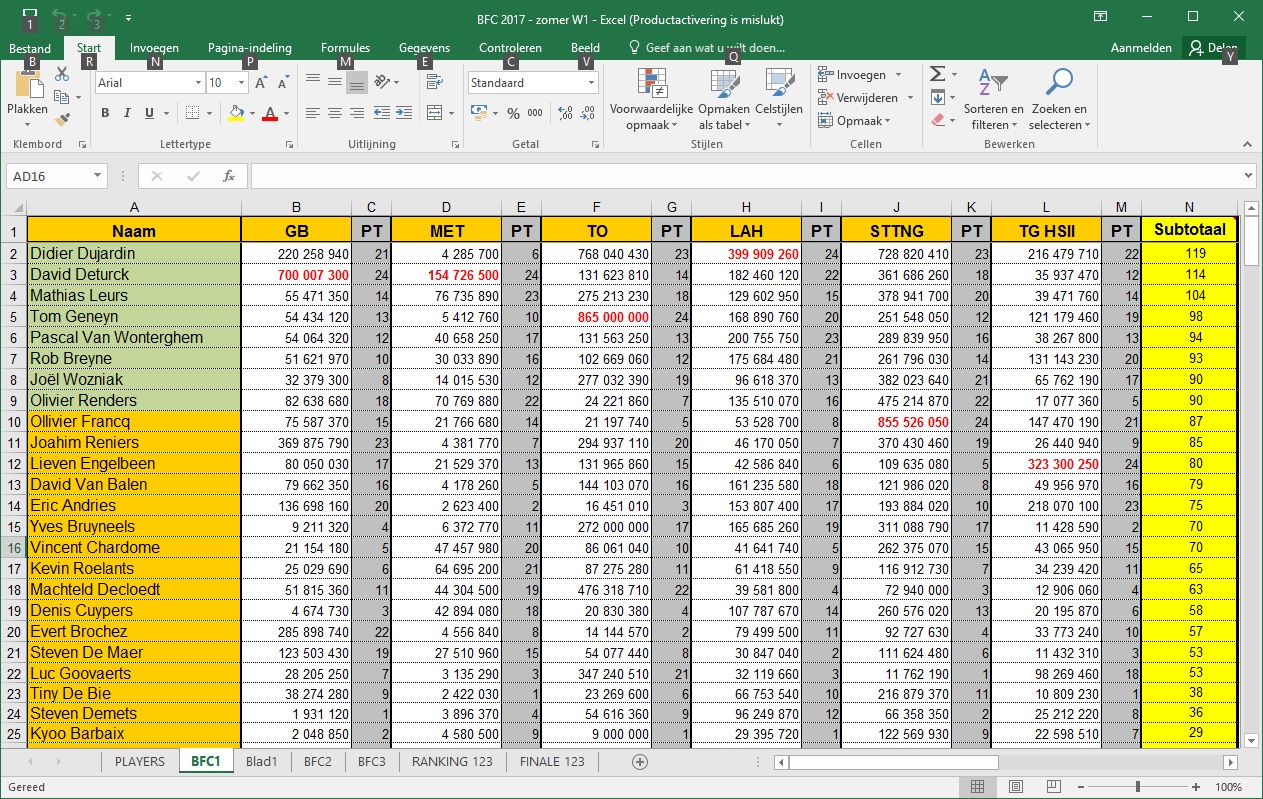Open the Formules ribbon tab
Viewport: 1263px width, 799px height.
click(x=345, y=47)
